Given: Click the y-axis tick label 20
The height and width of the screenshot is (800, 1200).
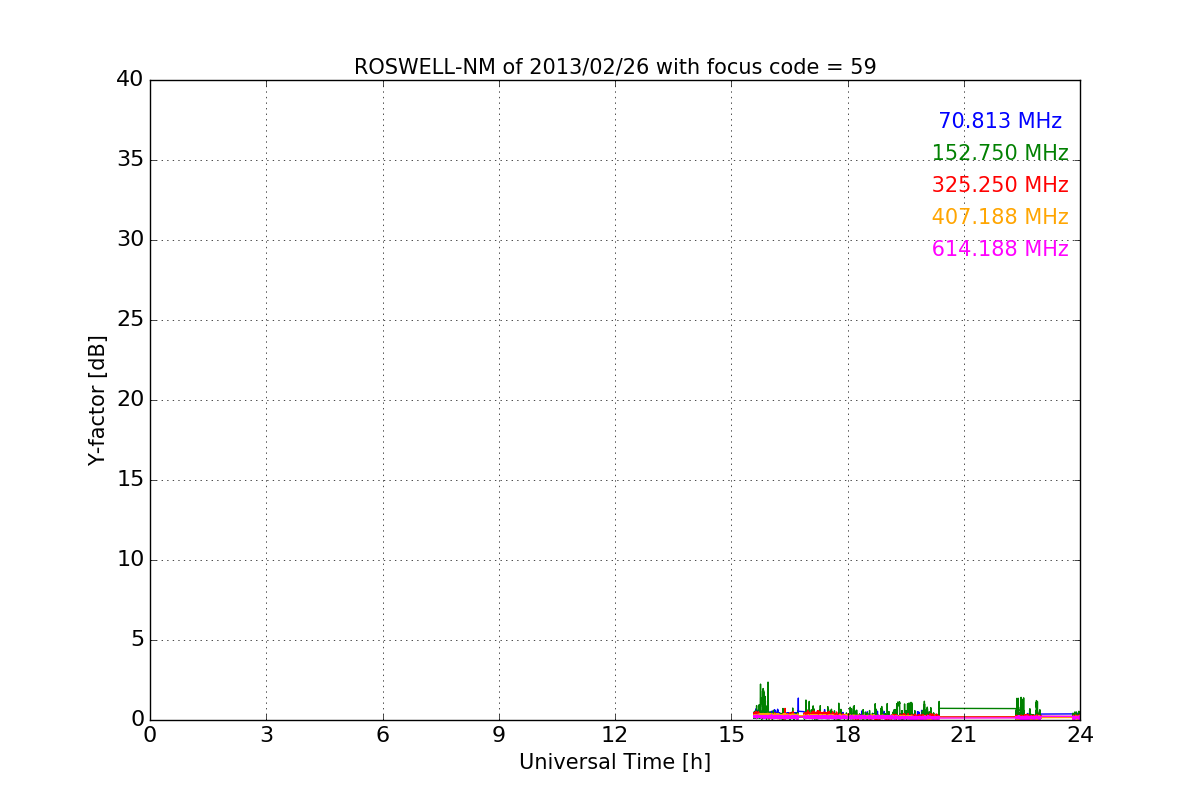Looking at the screenshot, I should 130,400.
